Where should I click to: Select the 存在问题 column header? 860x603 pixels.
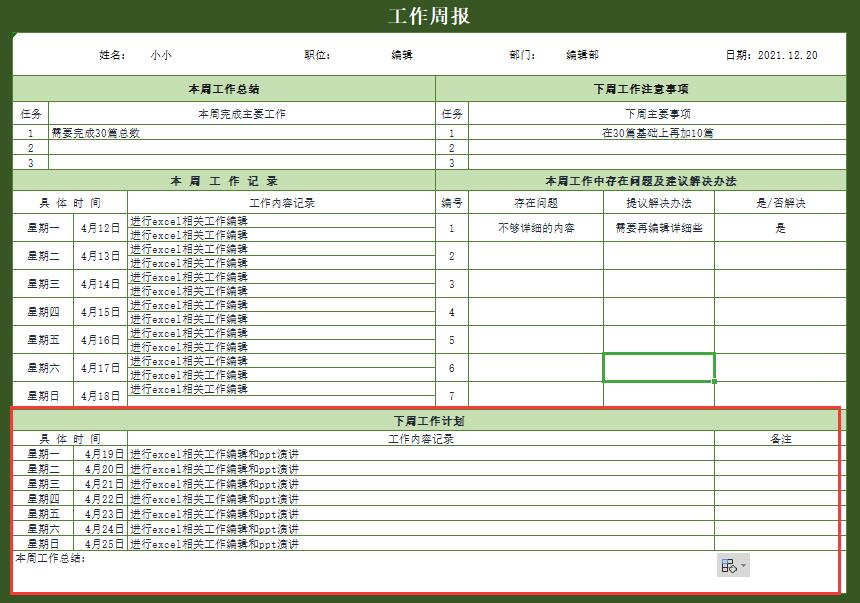click(x=536, y=203)
